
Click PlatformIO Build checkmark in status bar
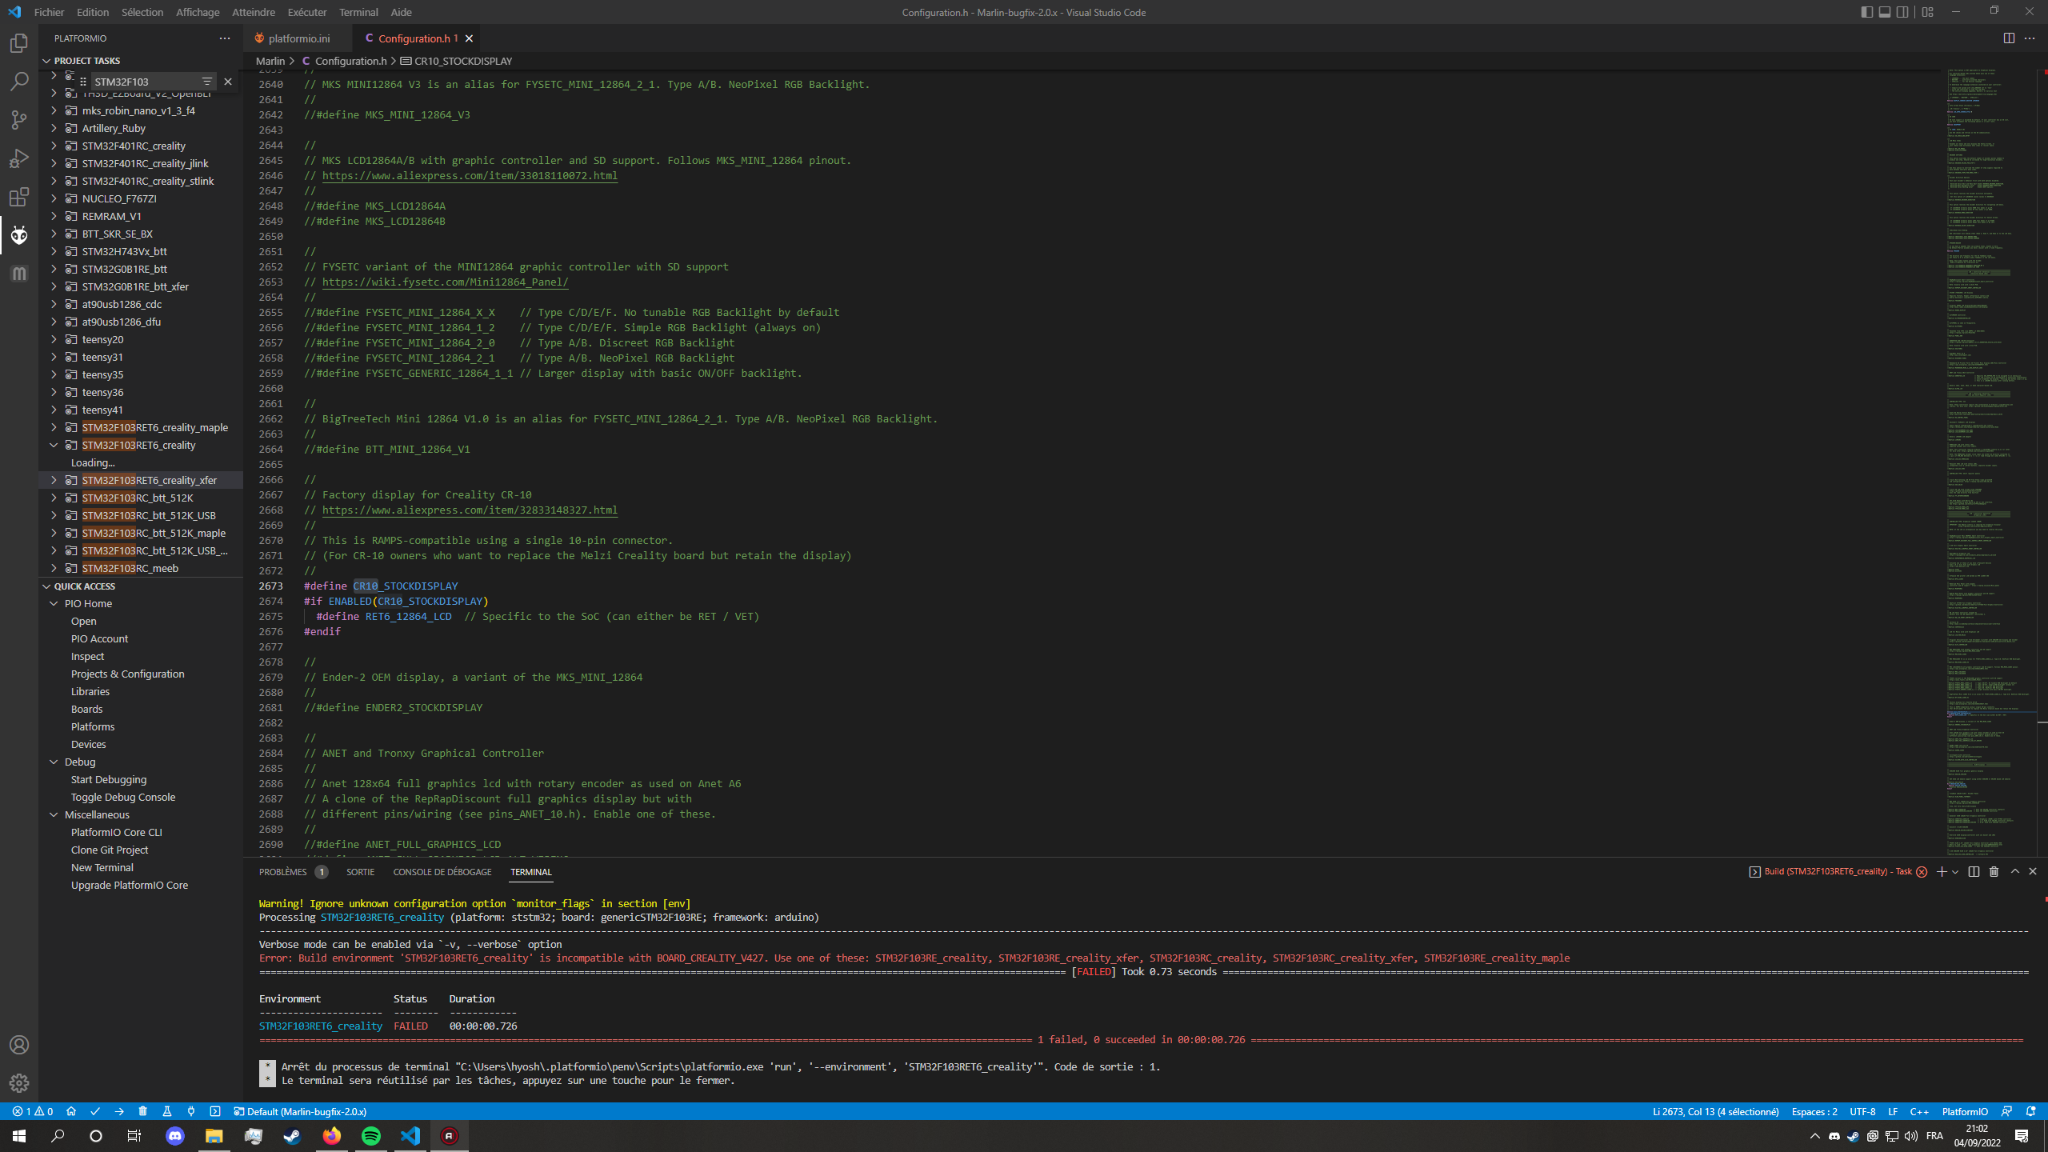95,1111
